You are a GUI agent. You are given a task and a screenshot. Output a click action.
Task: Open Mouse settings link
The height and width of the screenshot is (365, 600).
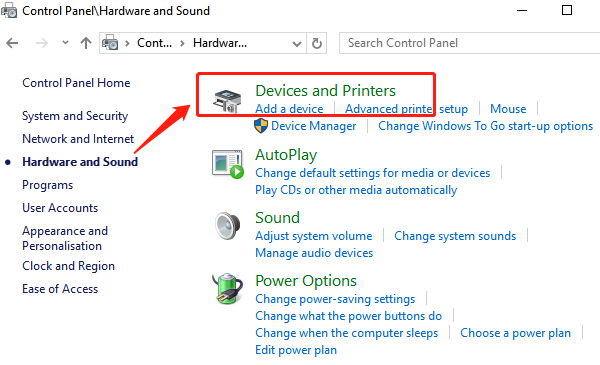pyautogui.click(x=508, y=109)
